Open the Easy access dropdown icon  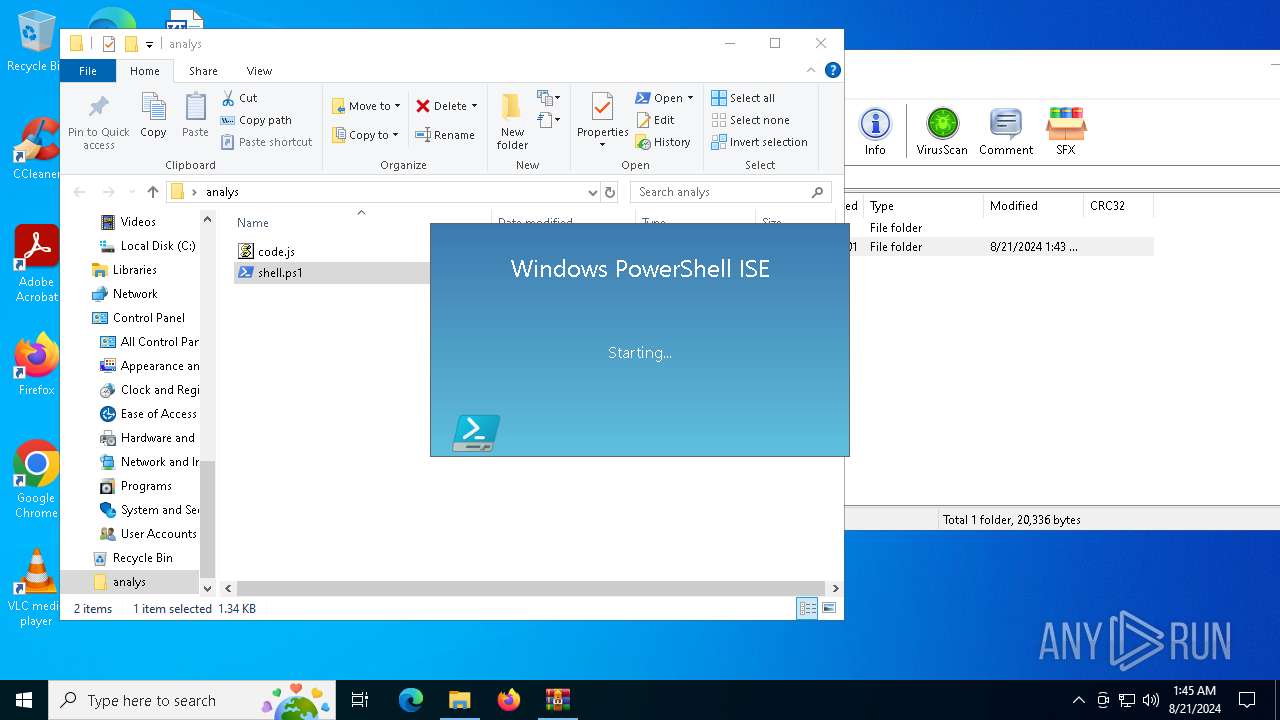pos(548,120)
